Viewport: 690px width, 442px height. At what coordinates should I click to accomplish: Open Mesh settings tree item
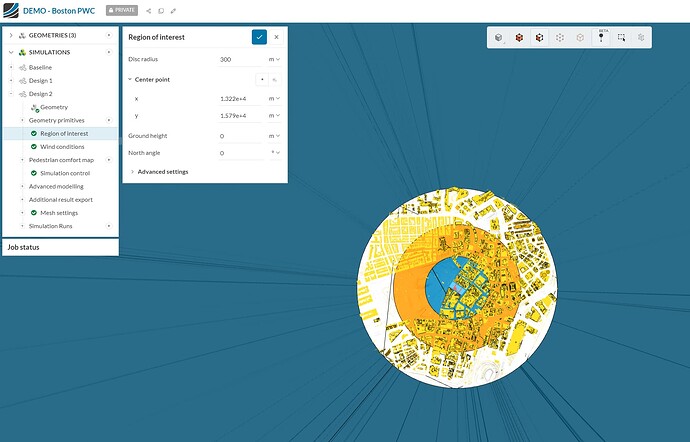click(59, 213)
